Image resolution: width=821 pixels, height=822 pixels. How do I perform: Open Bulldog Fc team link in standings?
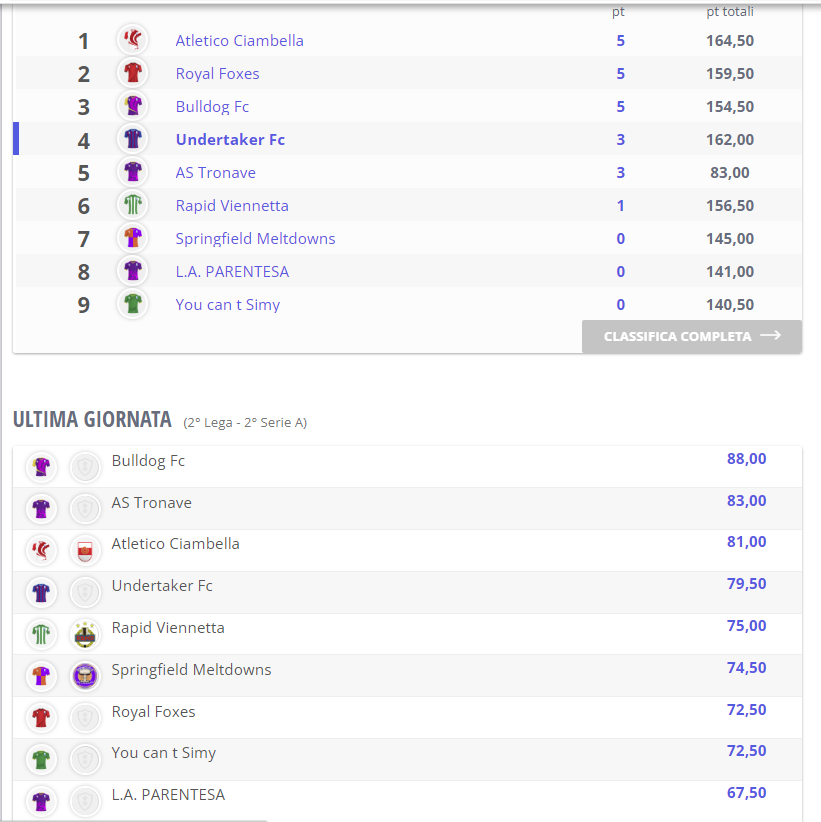tap(212, 106)
